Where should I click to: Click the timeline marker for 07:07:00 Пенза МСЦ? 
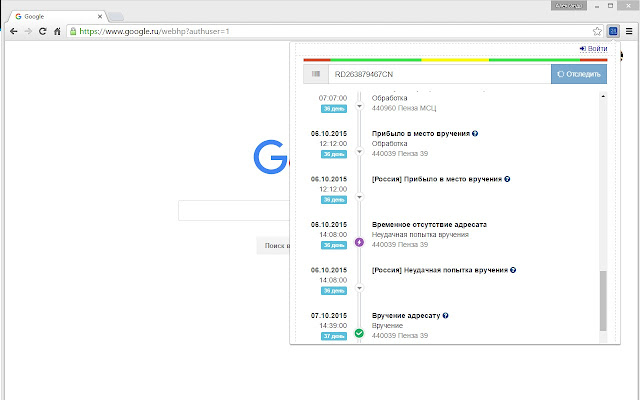click(x=359, y=106)
